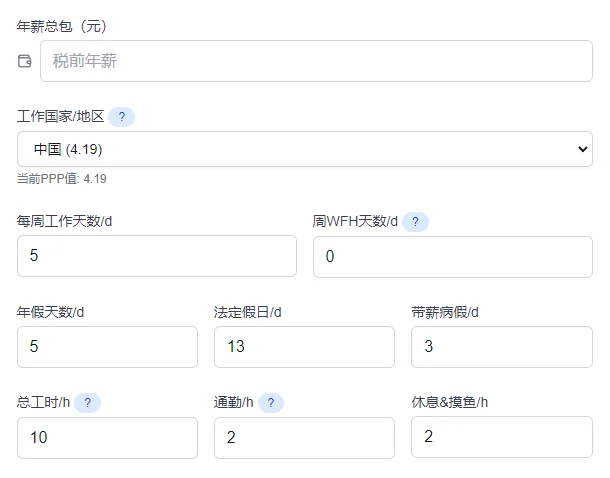Show the 周WFH天数 help question mark
Screen dimensions: 610x478
pos(415,221)
